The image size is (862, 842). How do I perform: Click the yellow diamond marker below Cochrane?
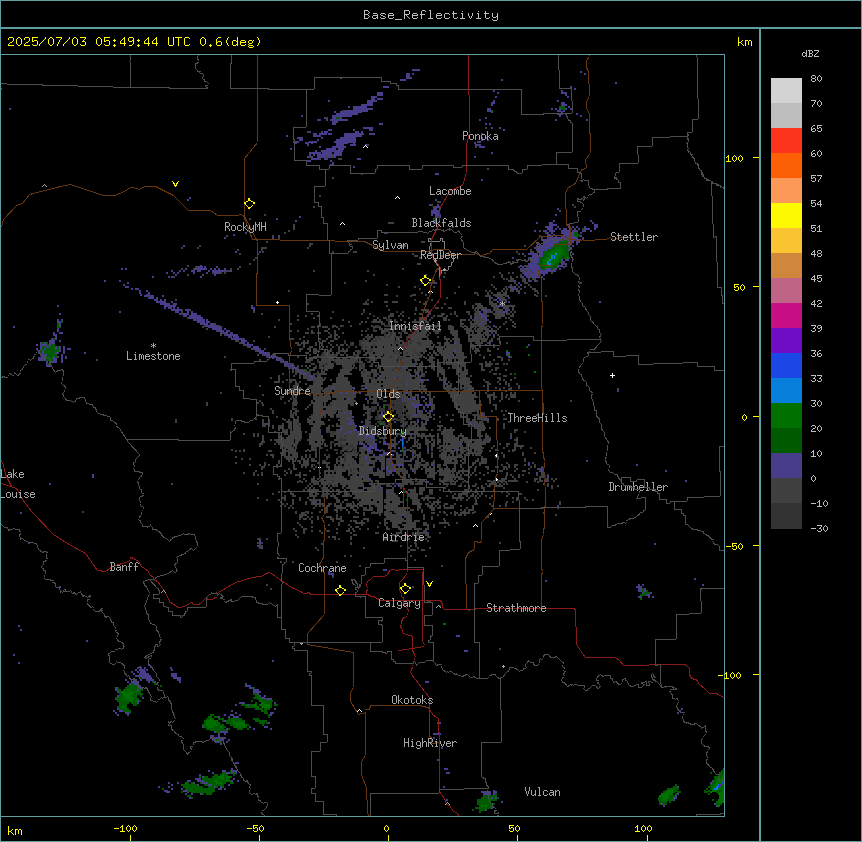340,590
